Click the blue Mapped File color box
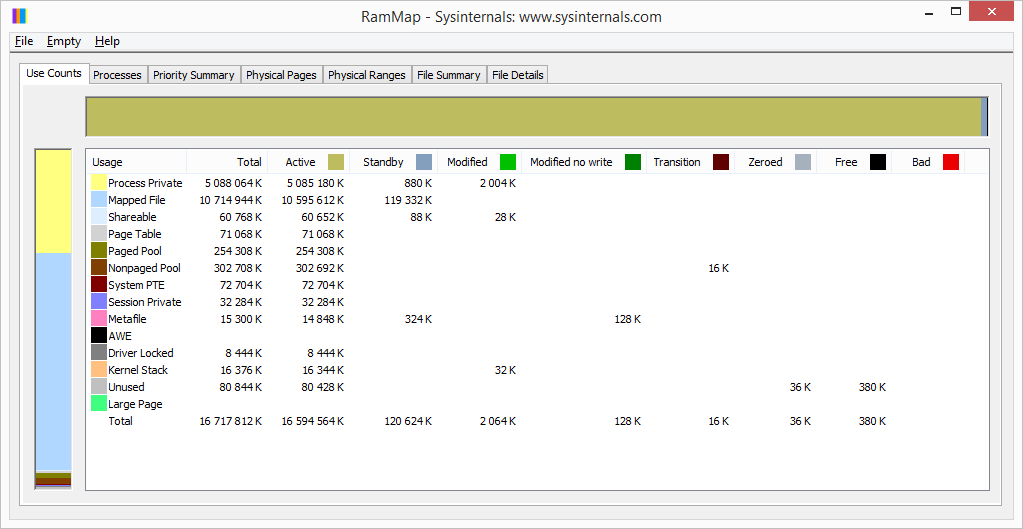1023x529 pixels. pyautogui.click(x=99, y=200)
